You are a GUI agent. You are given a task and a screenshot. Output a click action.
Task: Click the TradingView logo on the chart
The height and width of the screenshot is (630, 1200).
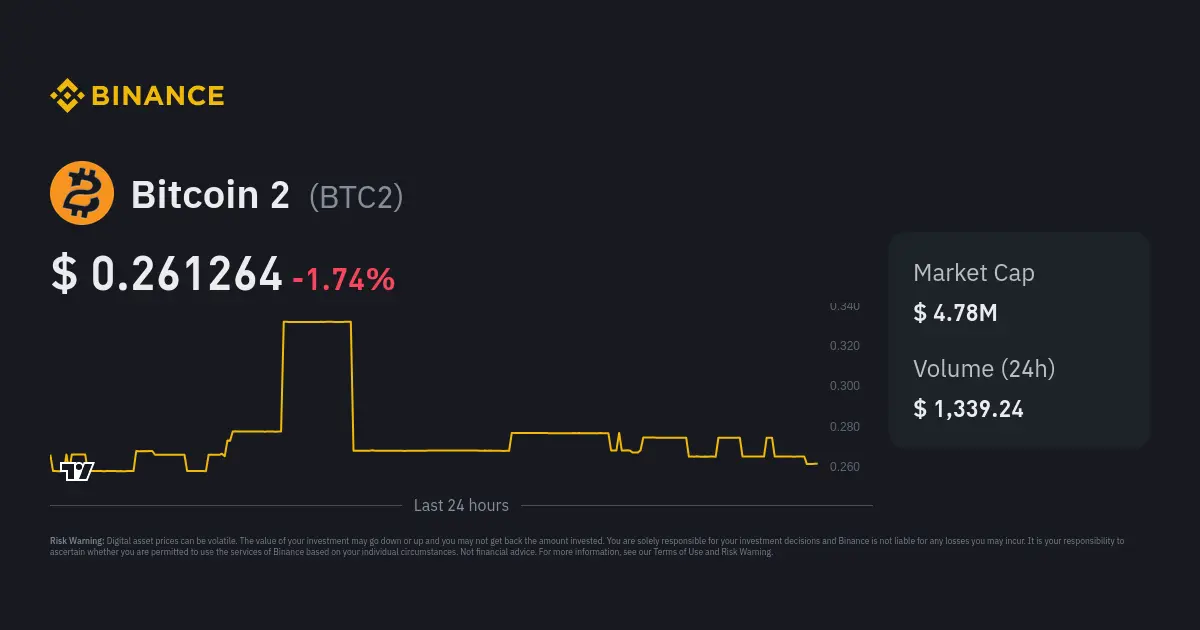click(x=77, y=471)
